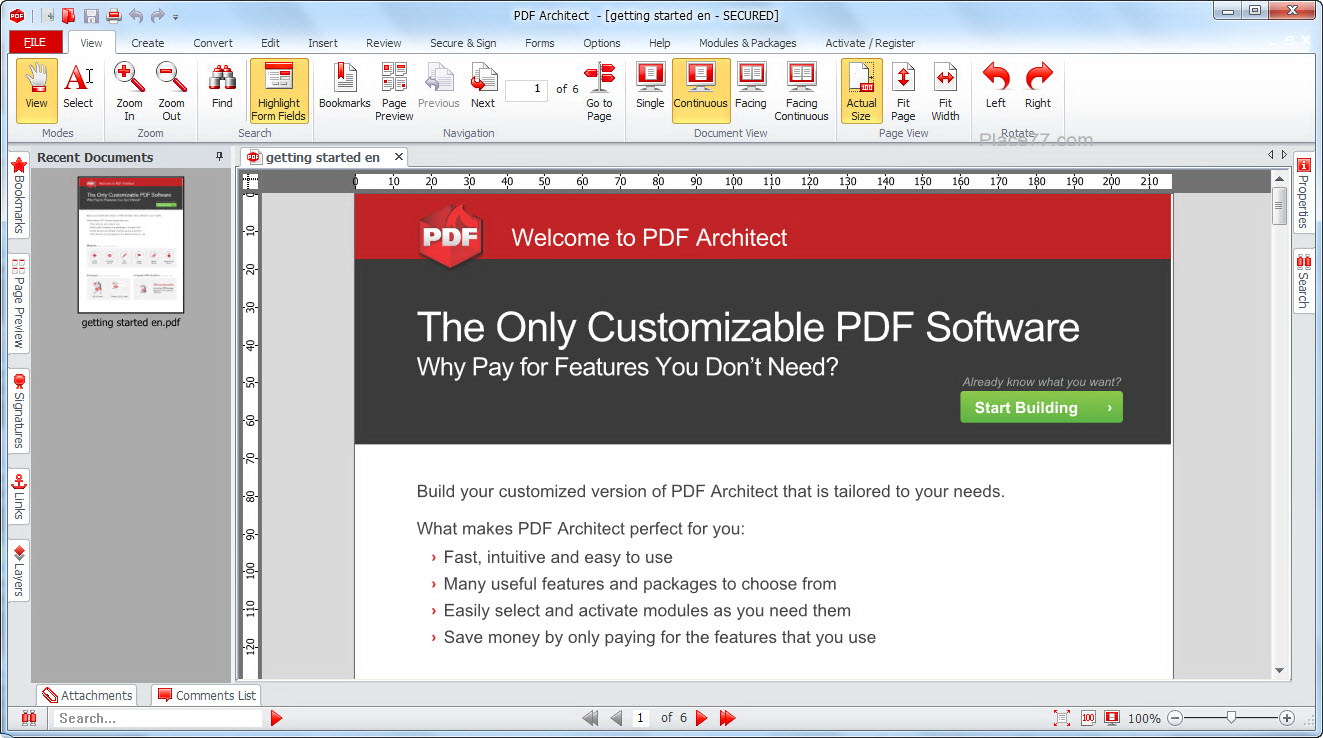Switch to the Review ribbon tab
This screenshot has width=1323, height=738.
pos(384,43)
